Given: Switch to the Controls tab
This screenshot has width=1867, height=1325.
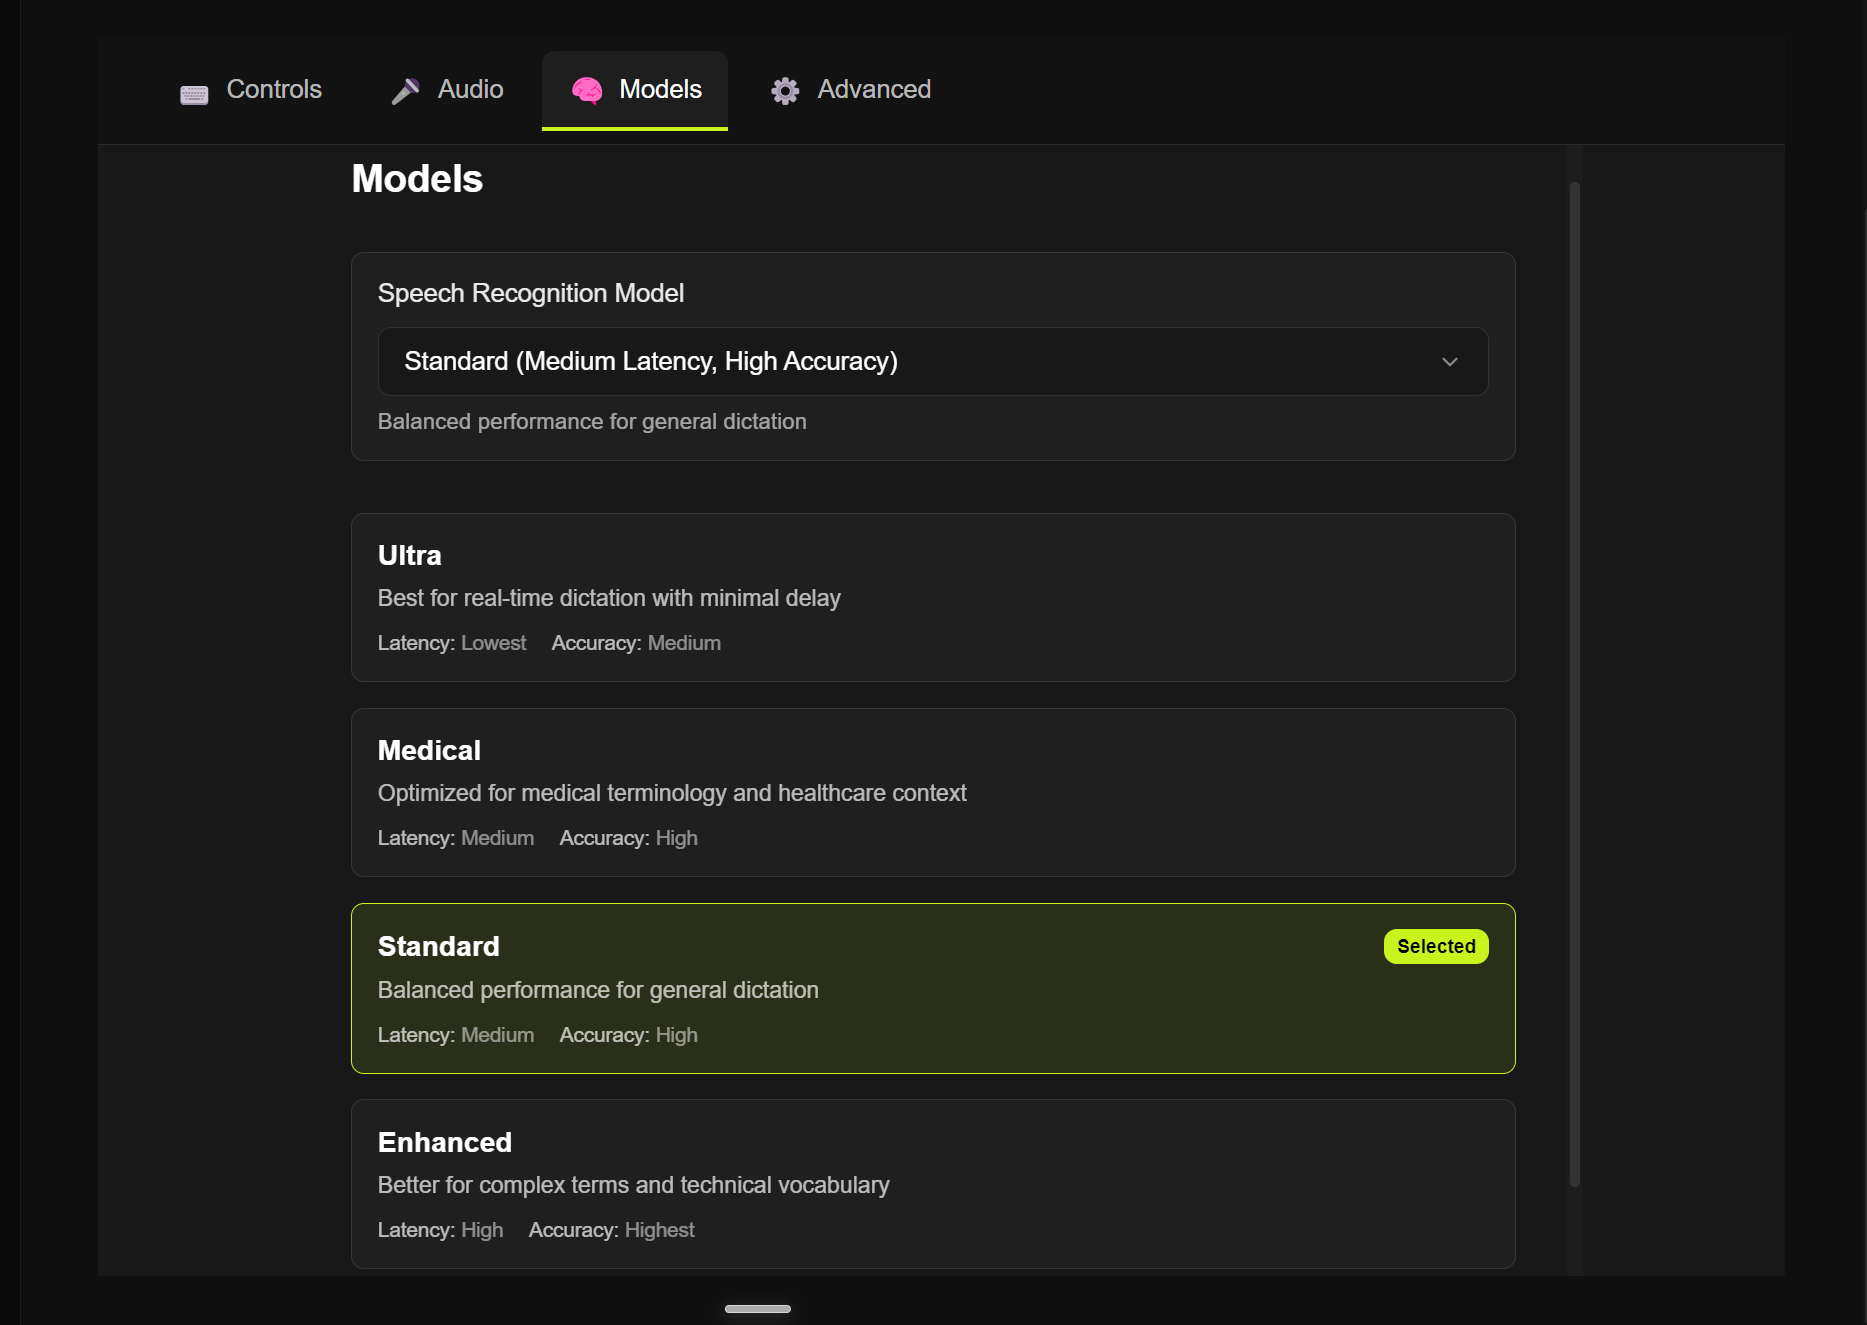Looking at the screenshot, I should pyautogui.click(x=252, y=90).
